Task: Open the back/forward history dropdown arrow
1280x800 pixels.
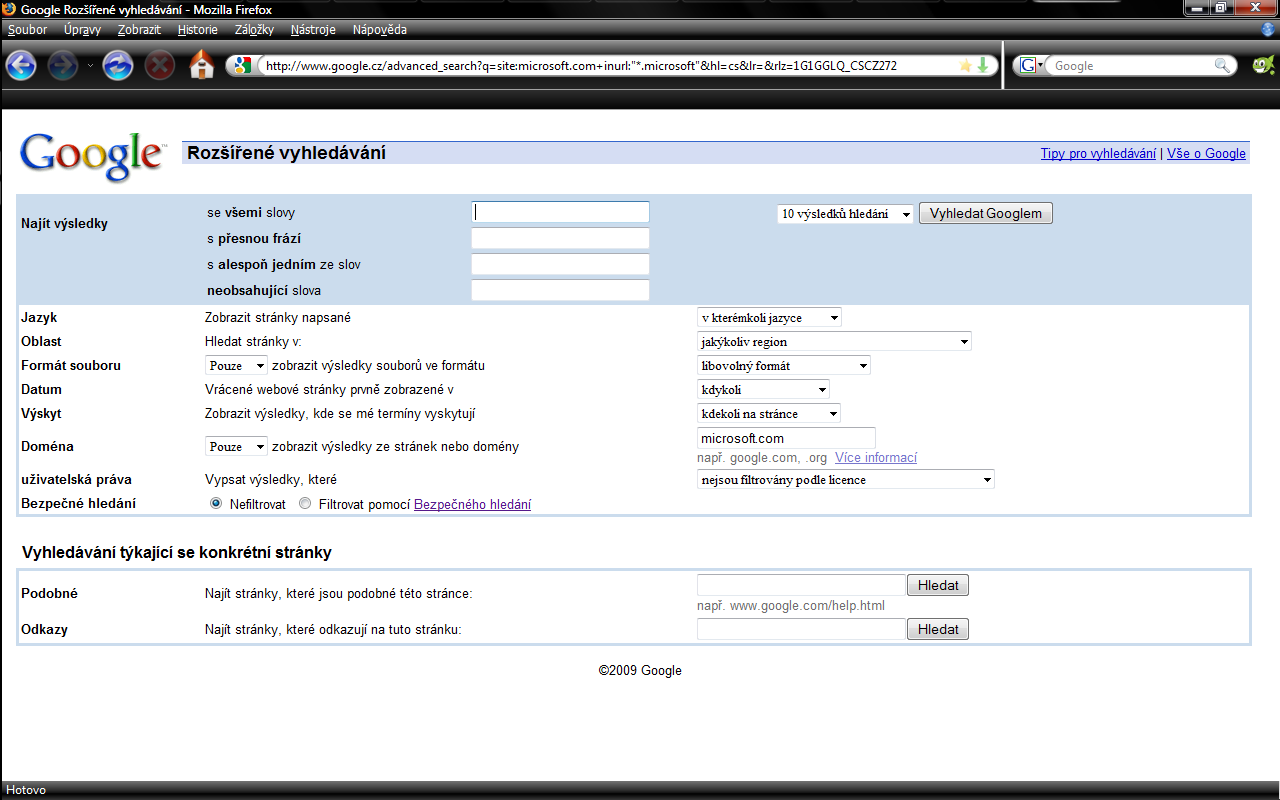Action: [x=90, y=66]
